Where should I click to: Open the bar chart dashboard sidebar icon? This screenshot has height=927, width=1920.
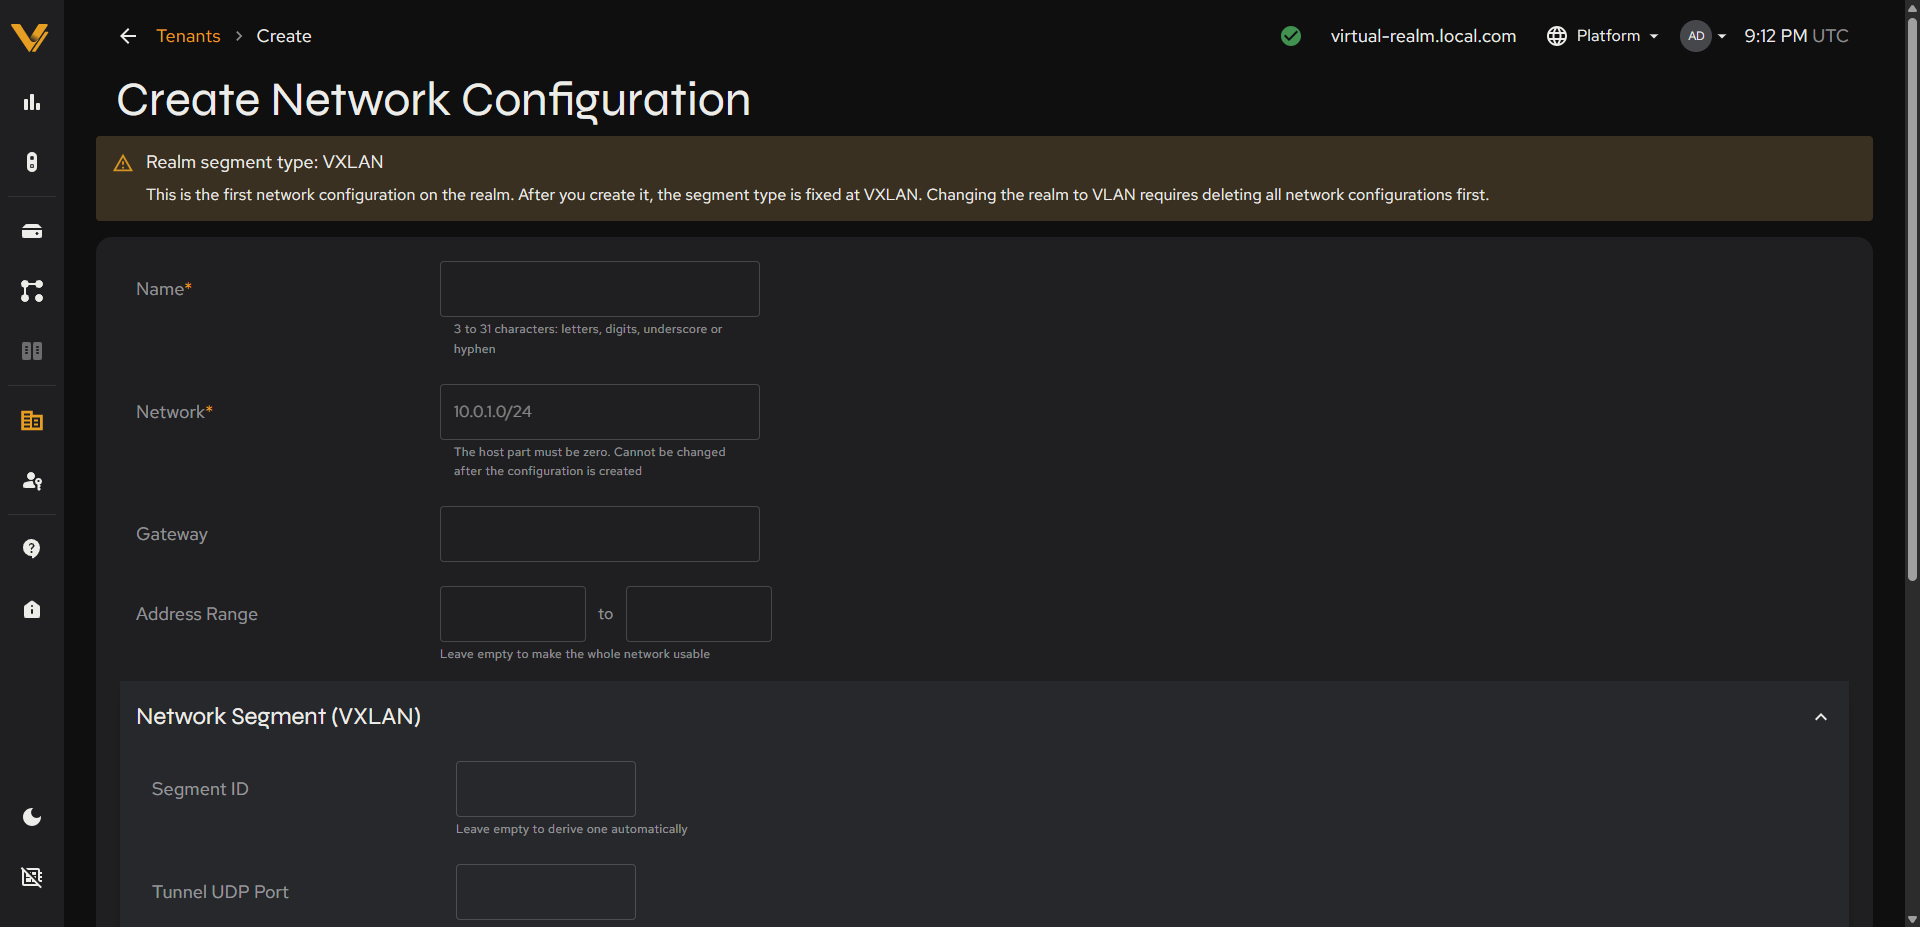(x=32, y=102)
